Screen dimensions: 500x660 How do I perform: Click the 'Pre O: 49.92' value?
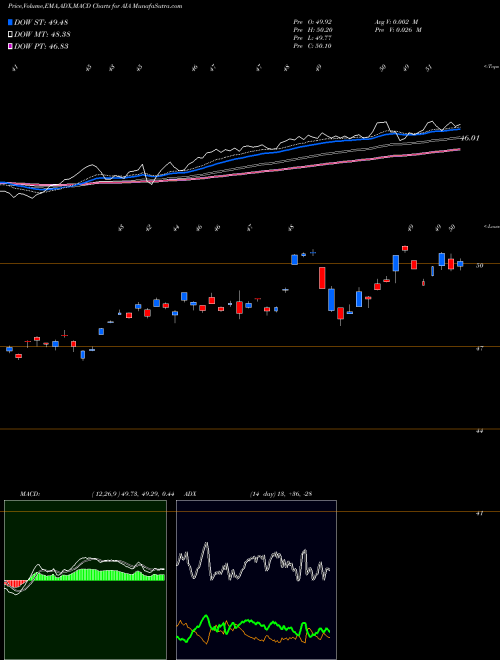point(313,22)
